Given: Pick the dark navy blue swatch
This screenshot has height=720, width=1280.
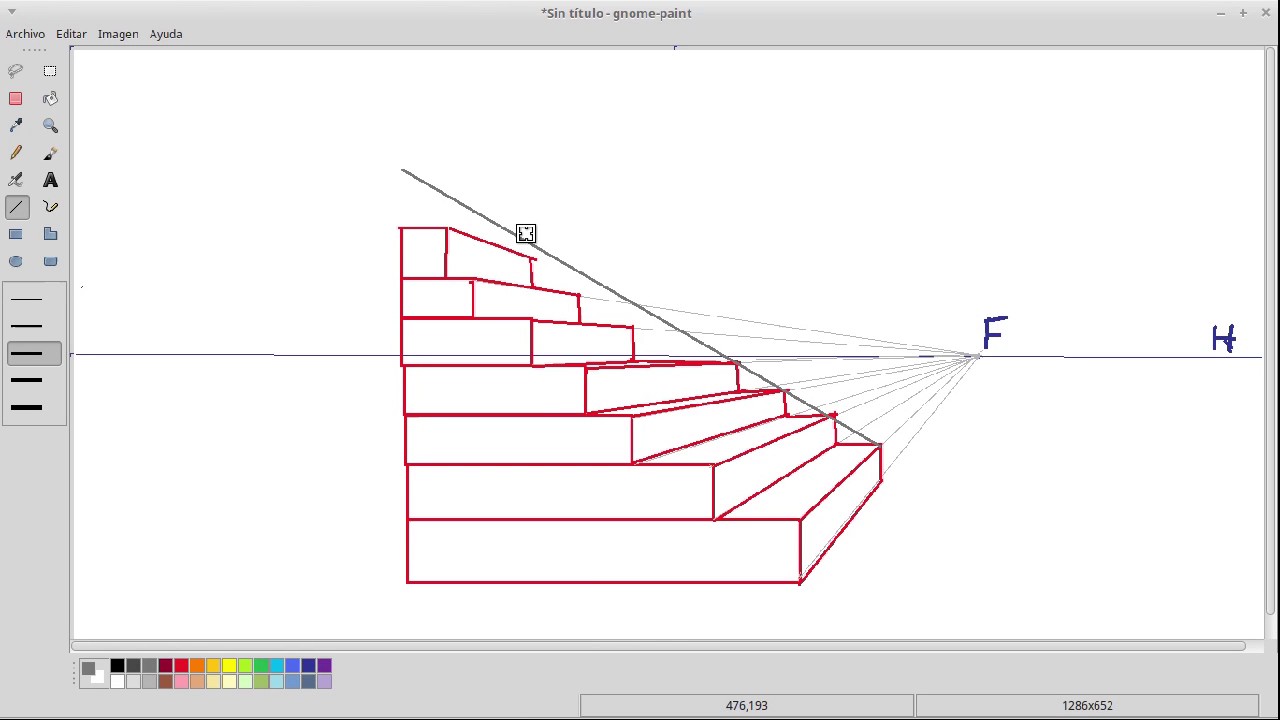Looking at the screenshot, I should pyautogui.click(x=308, y=665).
